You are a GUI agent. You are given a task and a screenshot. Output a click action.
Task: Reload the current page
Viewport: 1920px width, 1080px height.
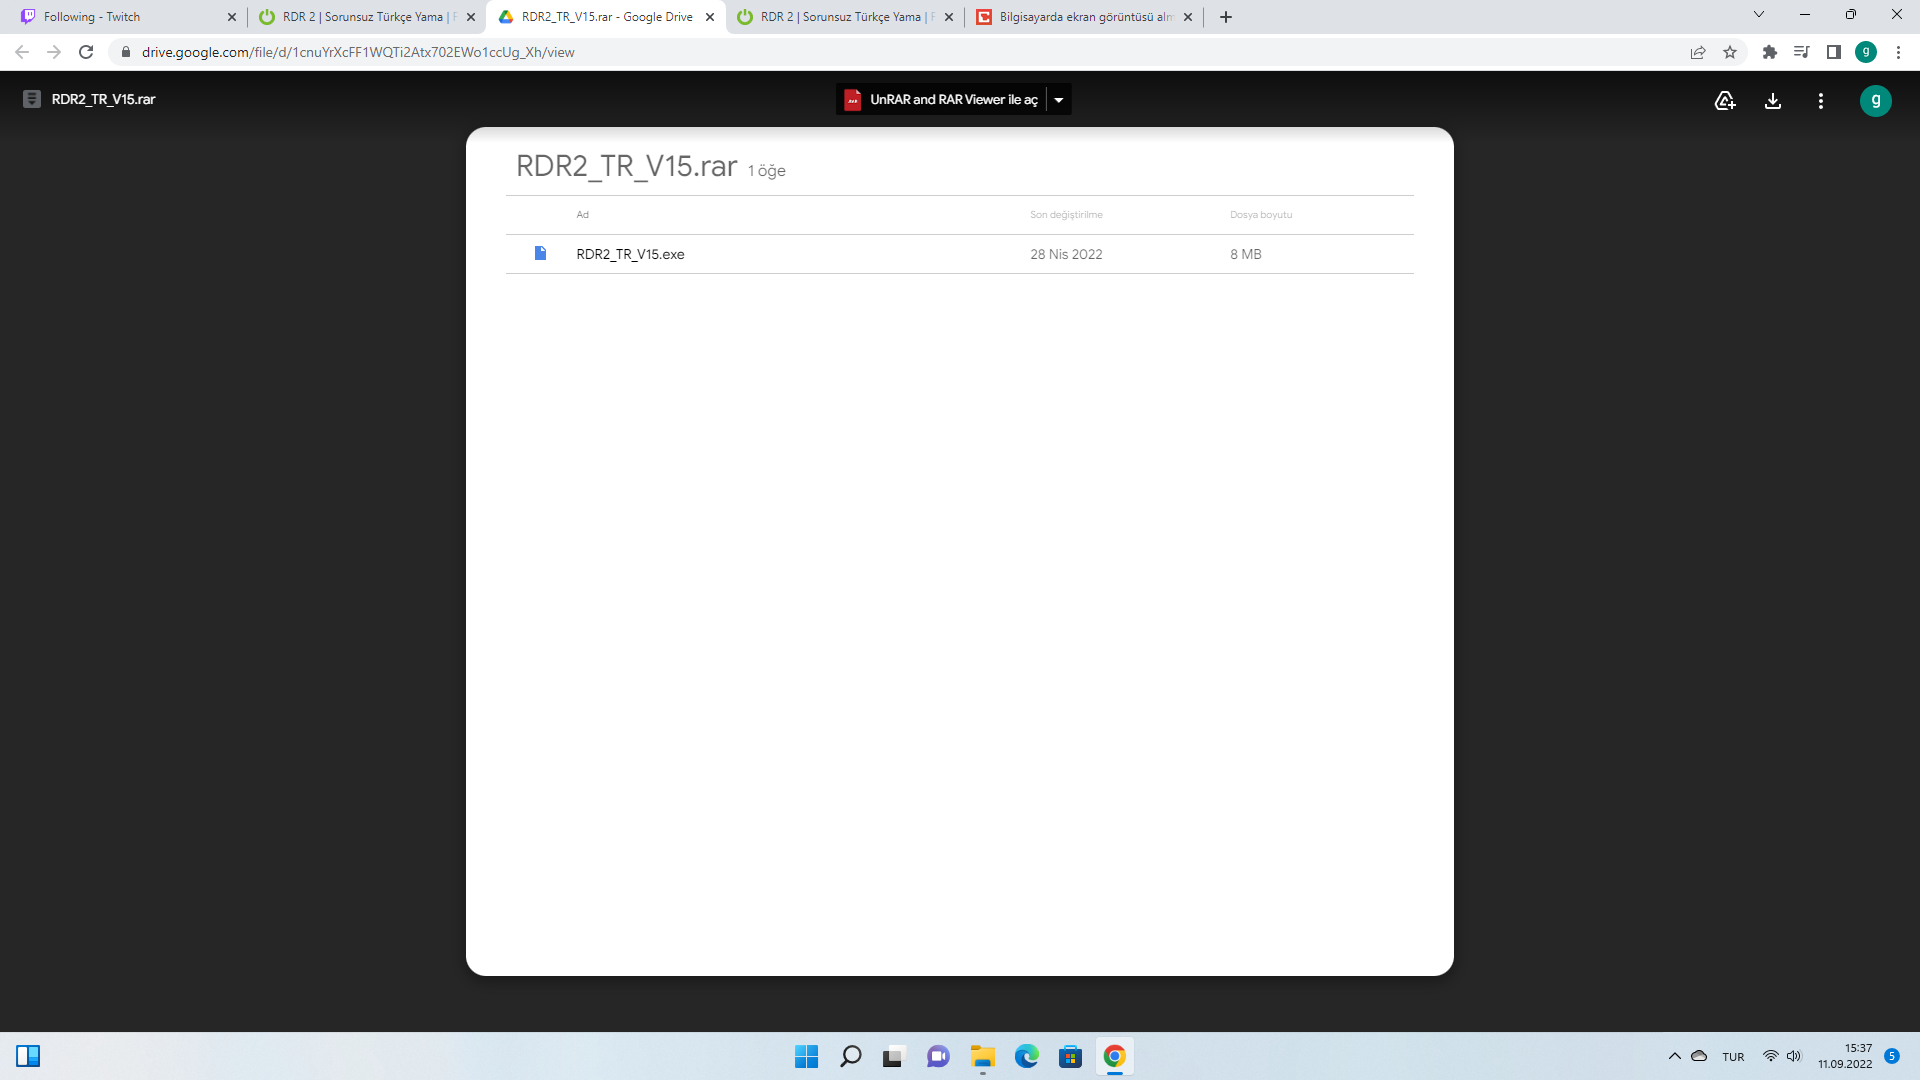click(86, 52)
